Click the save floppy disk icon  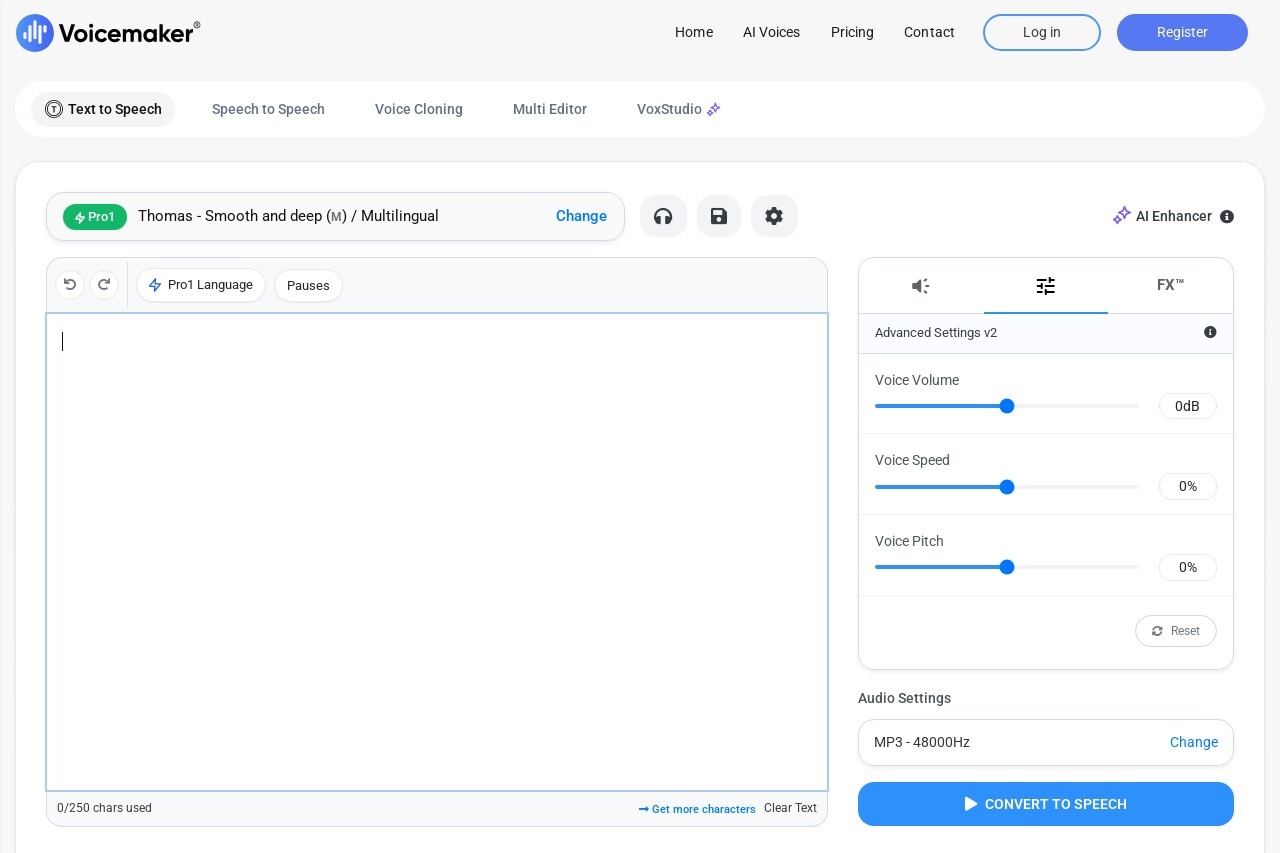click(719, 216)
